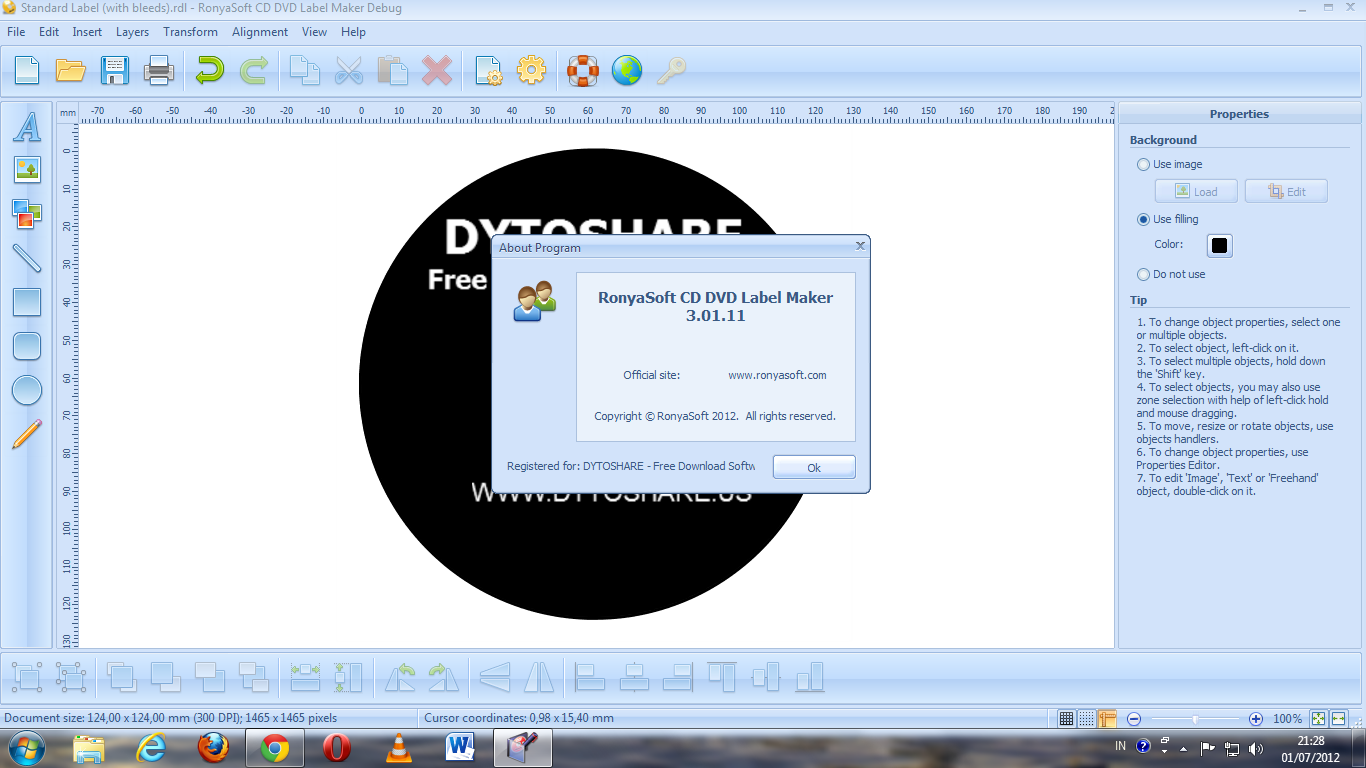Select the Freehand pencil tool
The width and height of the screenshot is (1366, 768).
(27, 434)
